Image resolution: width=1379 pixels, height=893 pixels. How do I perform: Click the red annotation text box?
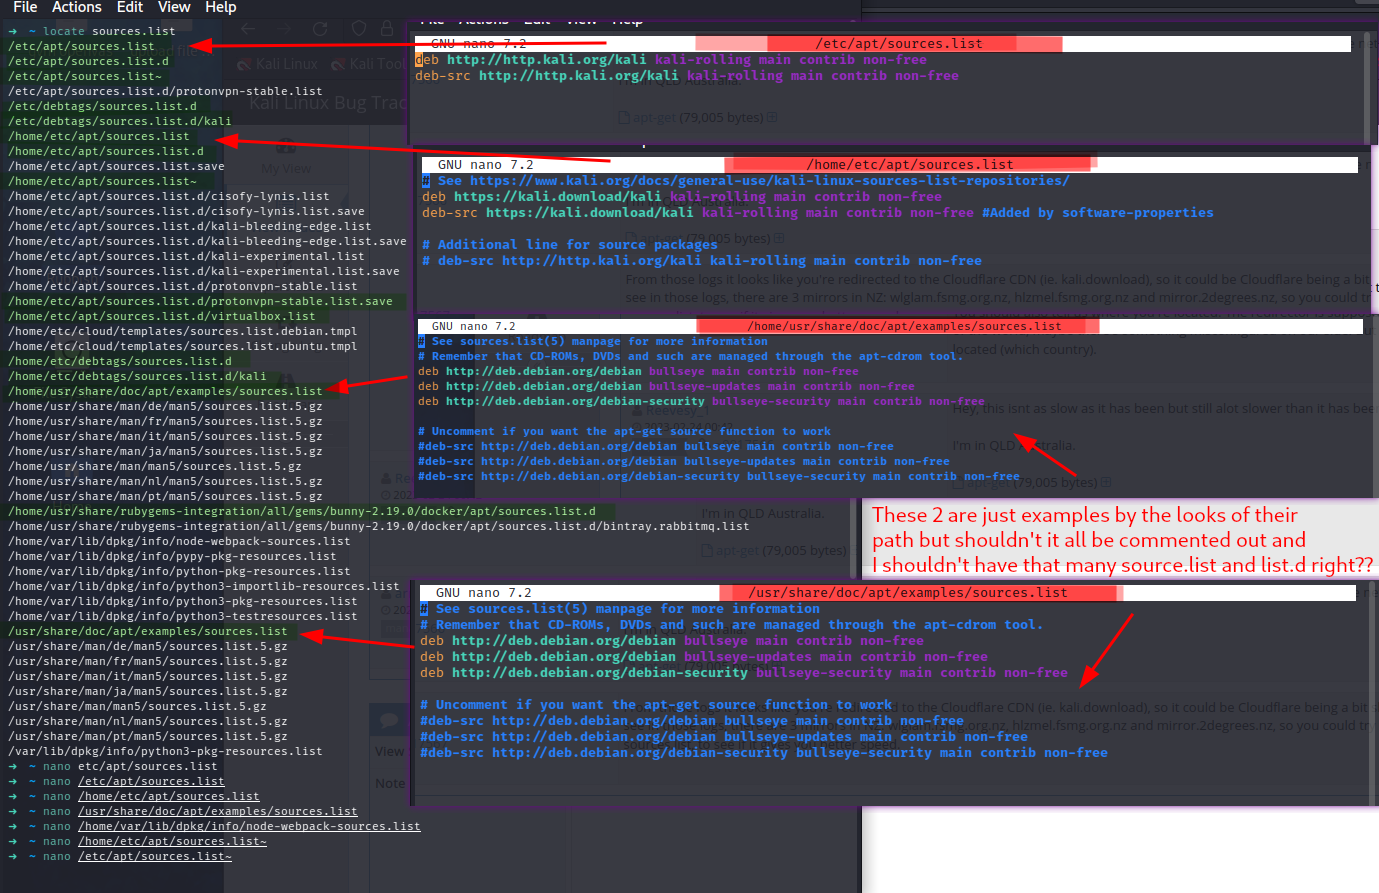1121,540
